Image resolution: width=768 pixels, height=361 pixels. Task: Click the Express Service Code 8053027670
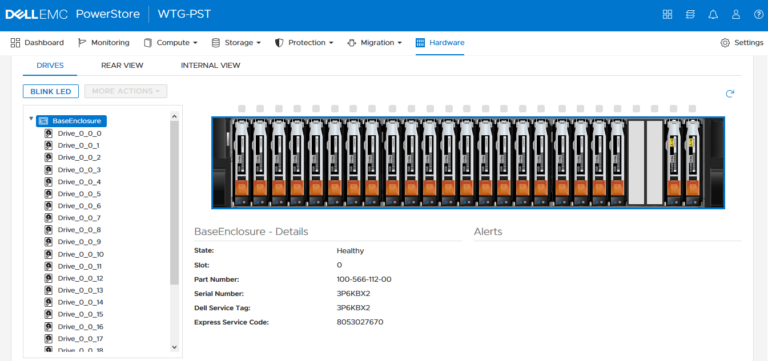pos(360,322)
